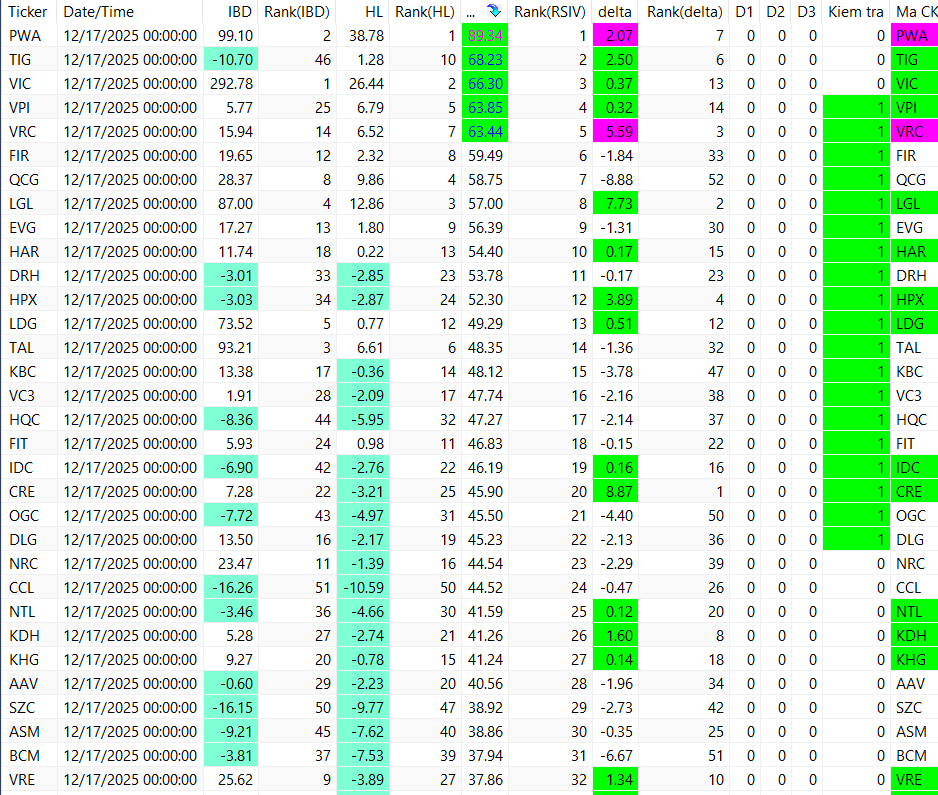Image resolution: width=938 pixels, height=795 pixels.
Task: Select the AAV ticker cell
Action: pos(30,684)
